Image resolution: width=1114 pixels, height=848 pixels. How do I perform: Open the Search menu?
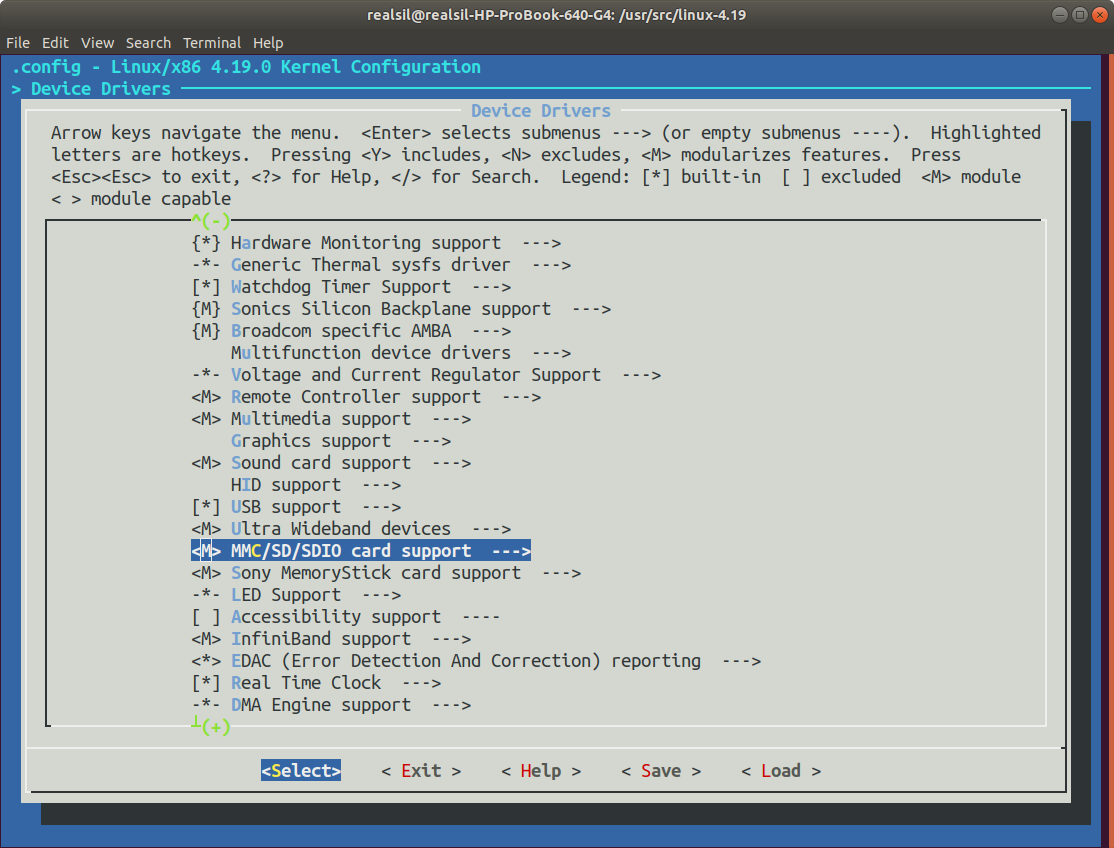click(148, 43)
